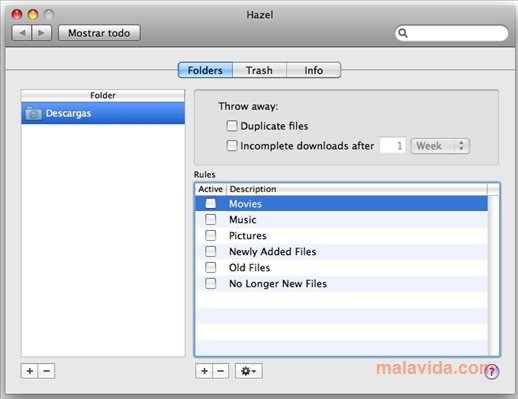518x399 pixels.
Task: Click the incomplete downloads number field
Action: click(392, 146)
